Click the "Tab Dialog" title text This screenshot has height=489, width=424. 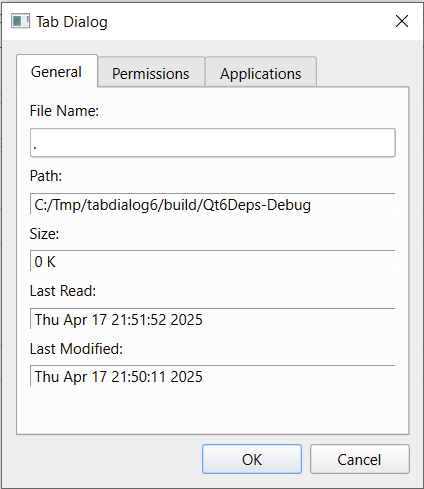point(72,22)
